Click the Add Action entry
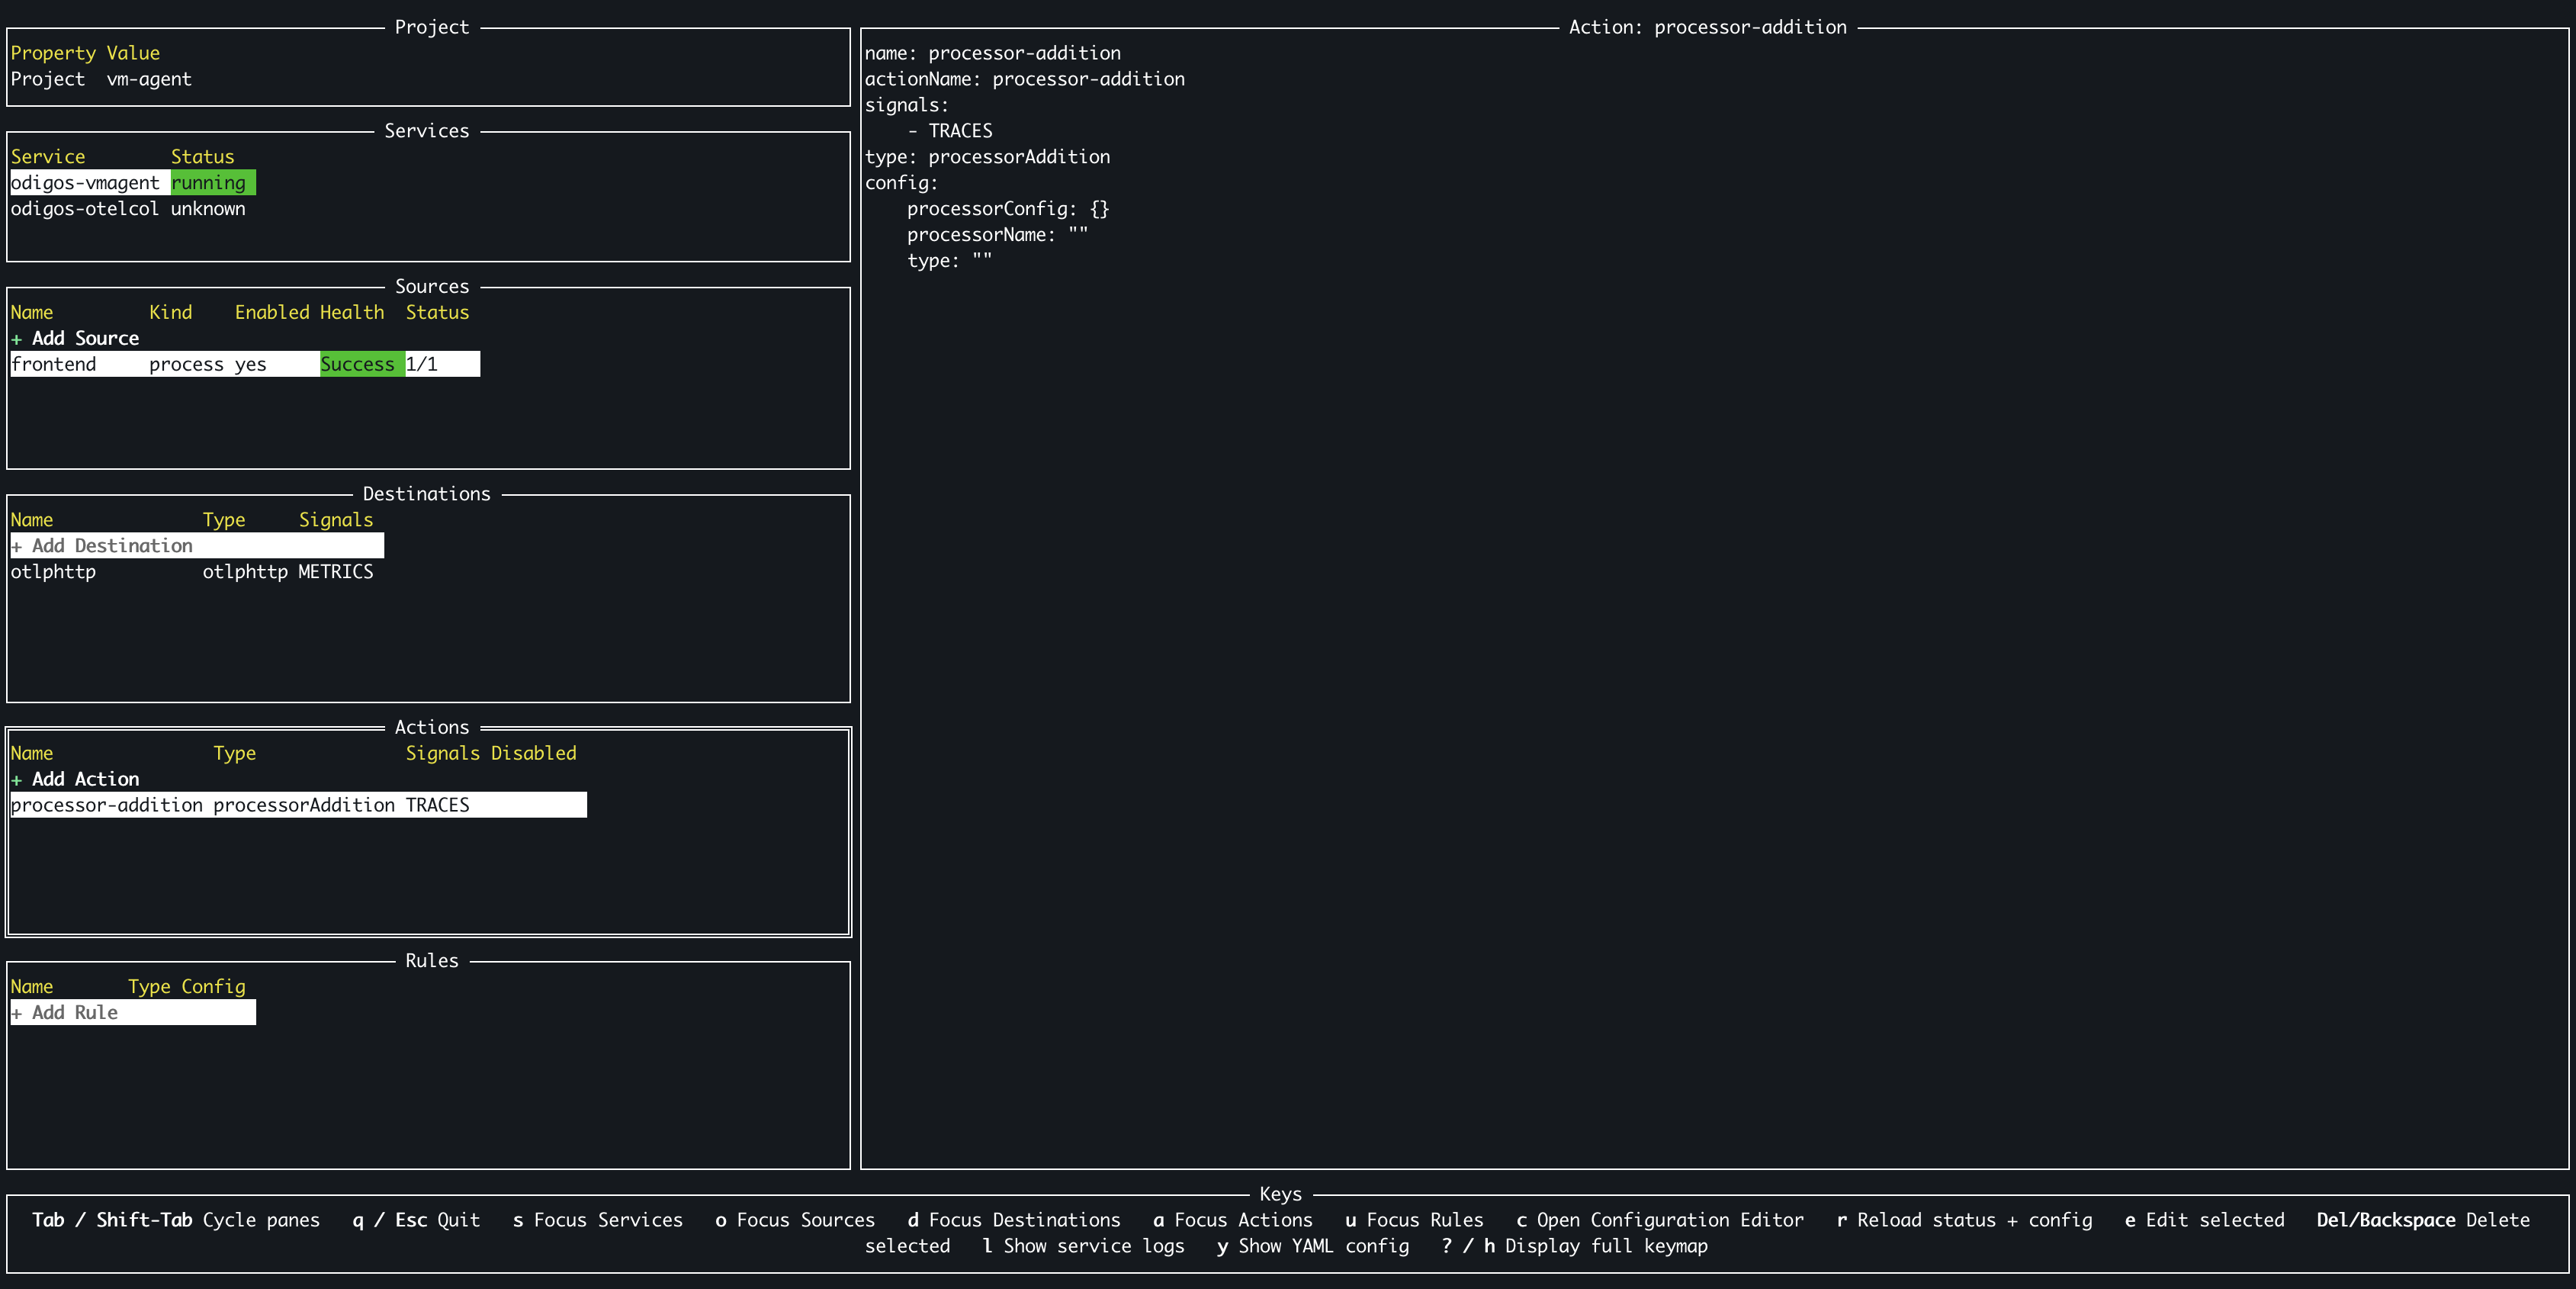Screen dimensions: 2576x1289 pyautogui.click(x=86, y=780)
